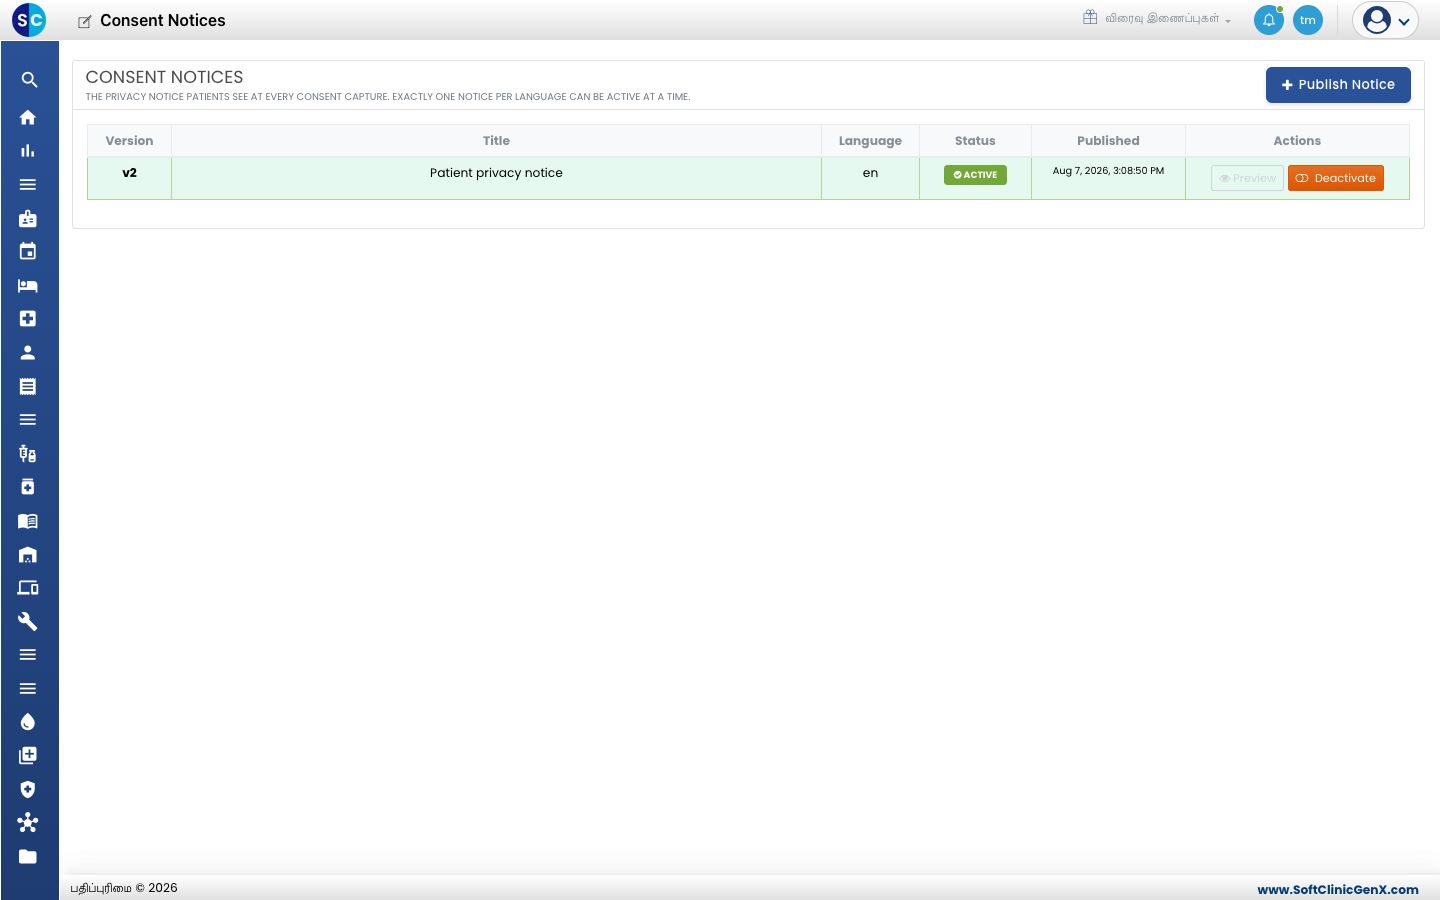The width and height of the screenshot is (1440, 900).
Task: Click the Publish Notice button
Action: [1338, 85]
